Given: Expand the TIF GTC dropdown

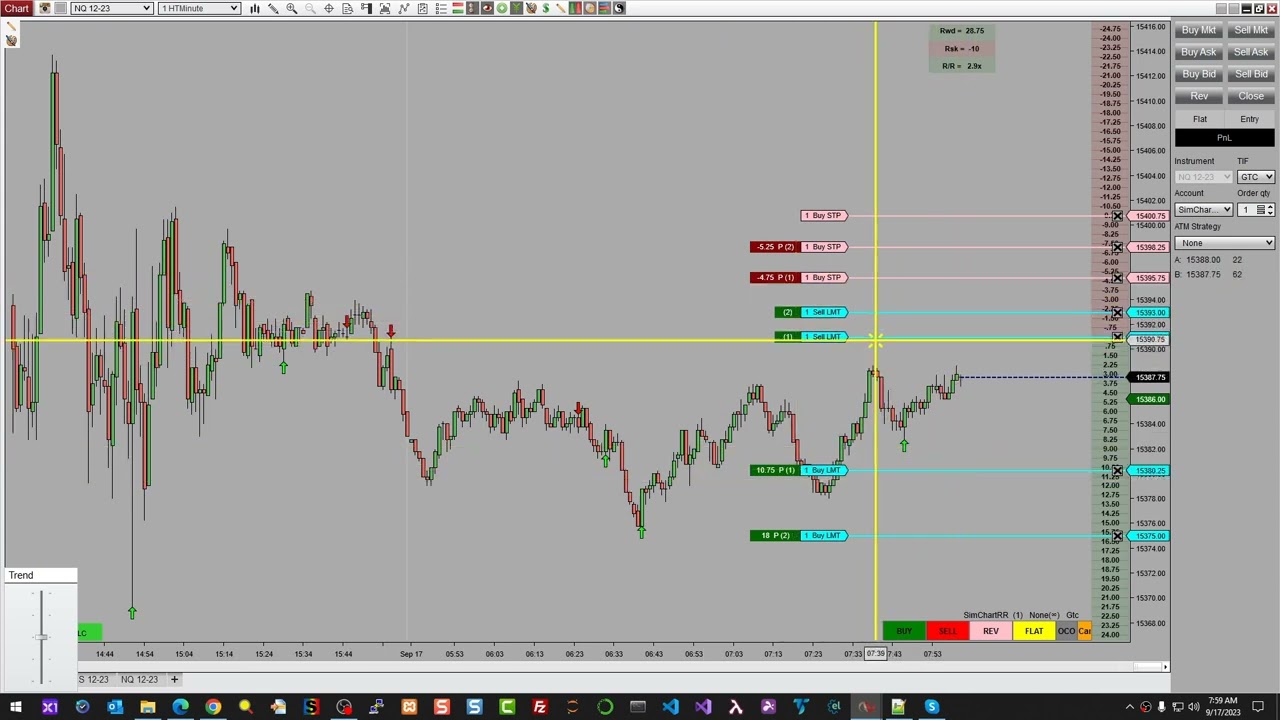Looking at the screenshot, I should tap(1256, 177).
